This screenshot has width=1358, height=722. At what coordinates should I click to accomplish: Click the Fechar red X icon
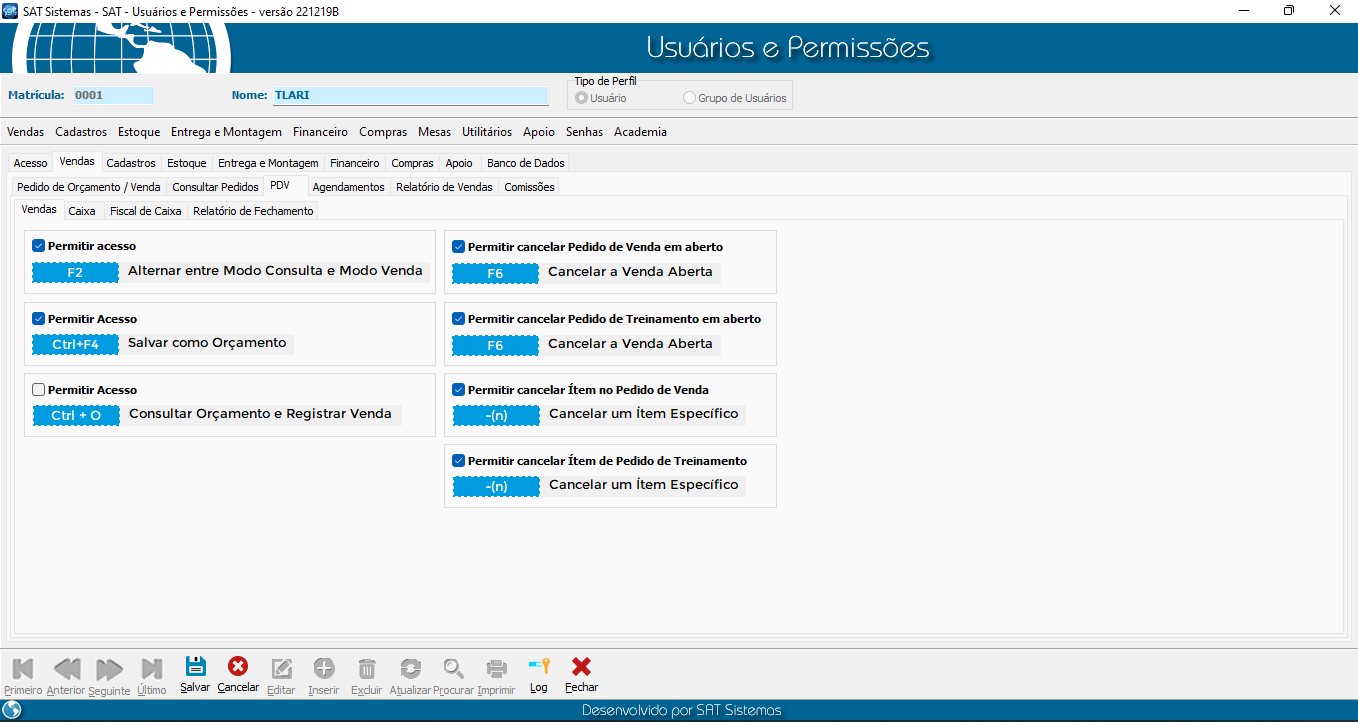click(581, 668)
